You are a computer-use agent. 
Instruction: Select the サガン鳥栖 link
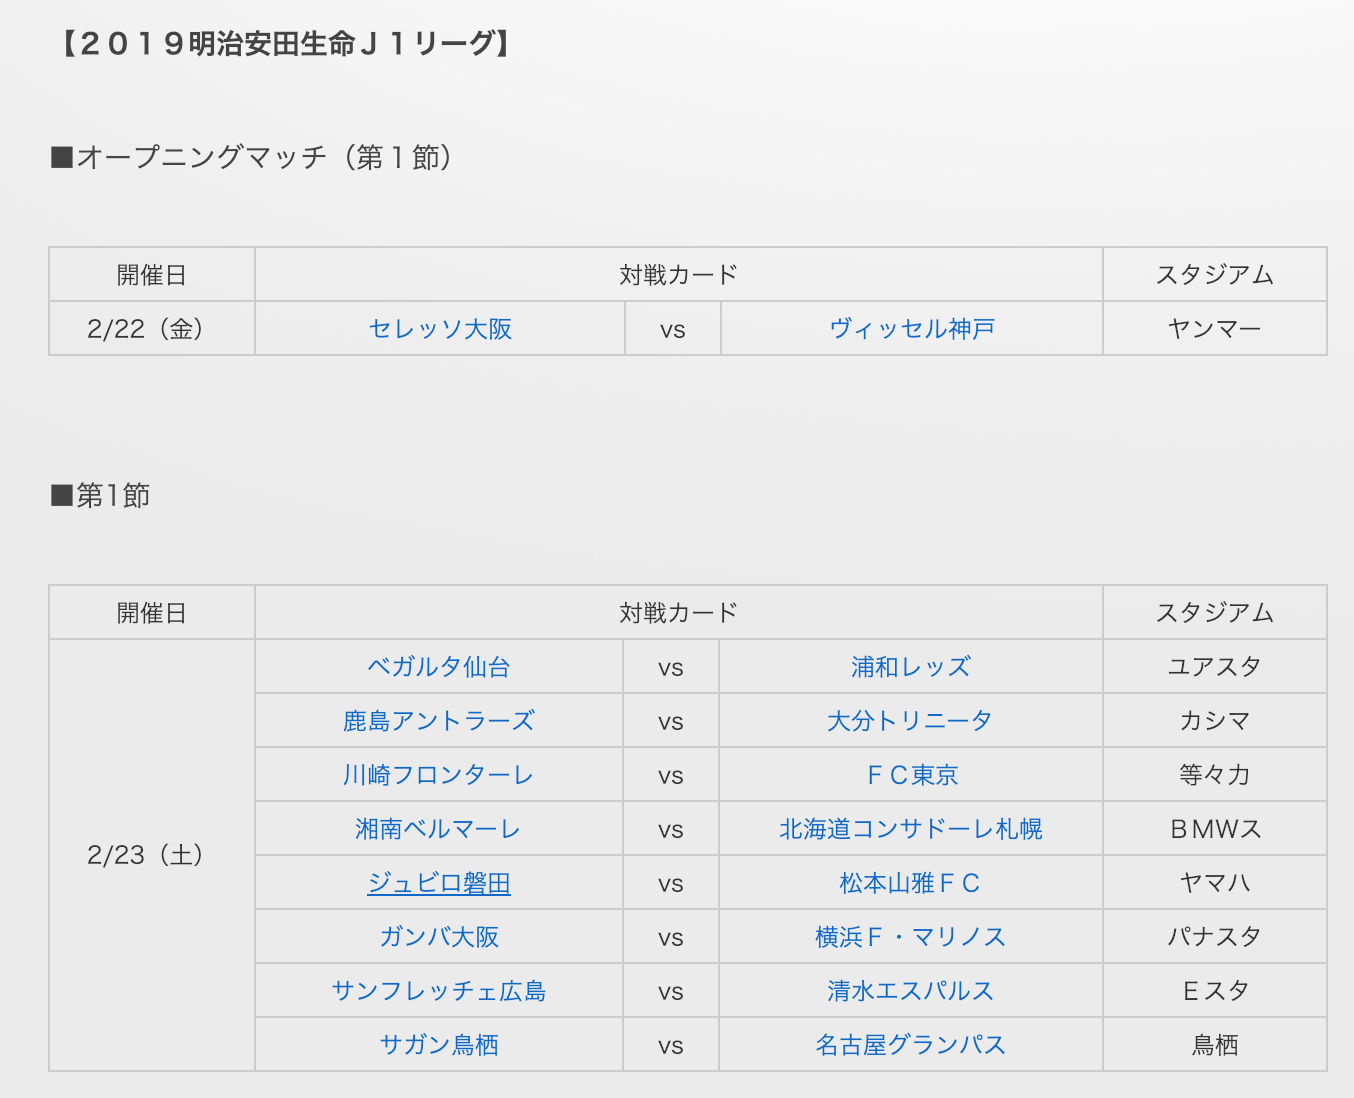click(x=439, y=1045)
